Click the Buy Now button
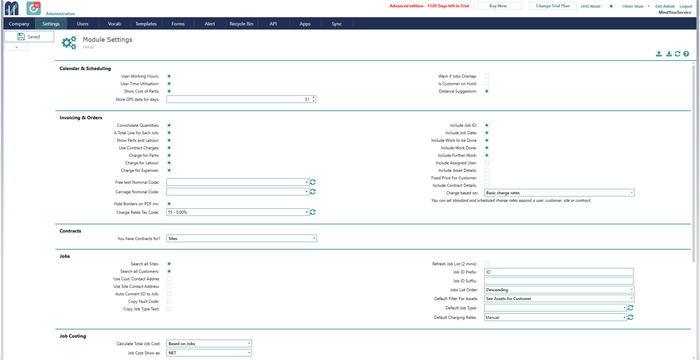The image size is (700, 360). point(498,6)
